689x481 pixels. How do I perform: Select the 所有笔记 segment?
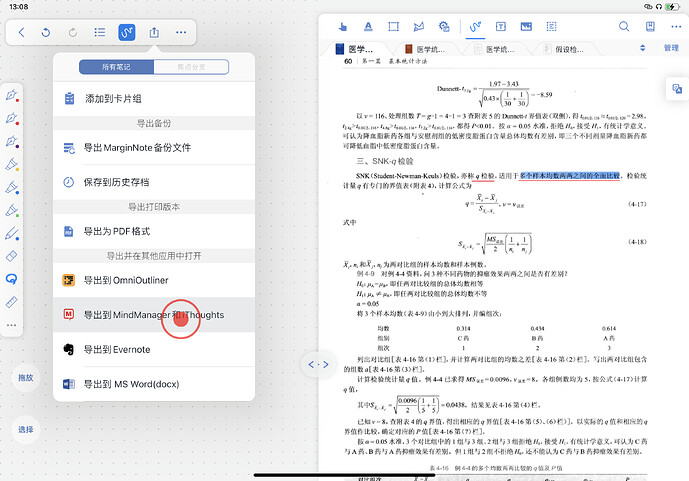click(x=116, y=67)
